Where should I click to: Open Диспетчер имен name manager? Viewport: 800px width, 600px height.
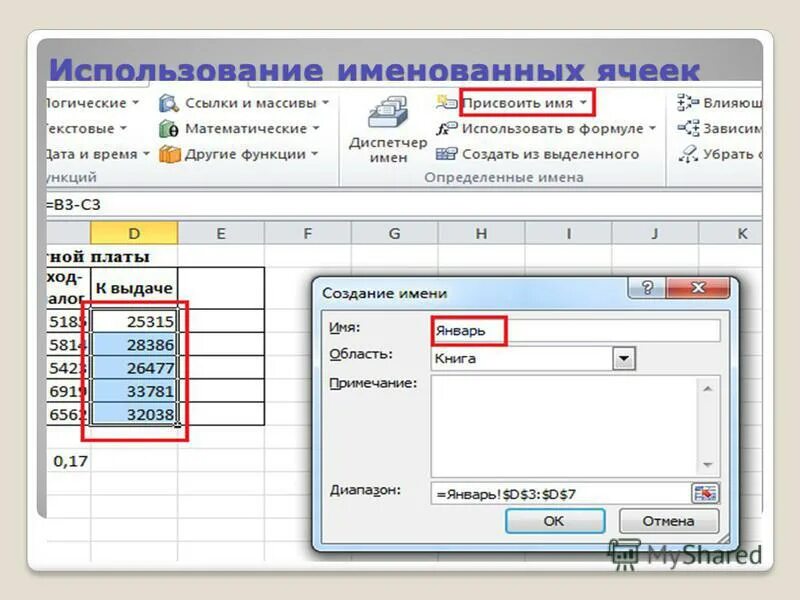[388, 130]
